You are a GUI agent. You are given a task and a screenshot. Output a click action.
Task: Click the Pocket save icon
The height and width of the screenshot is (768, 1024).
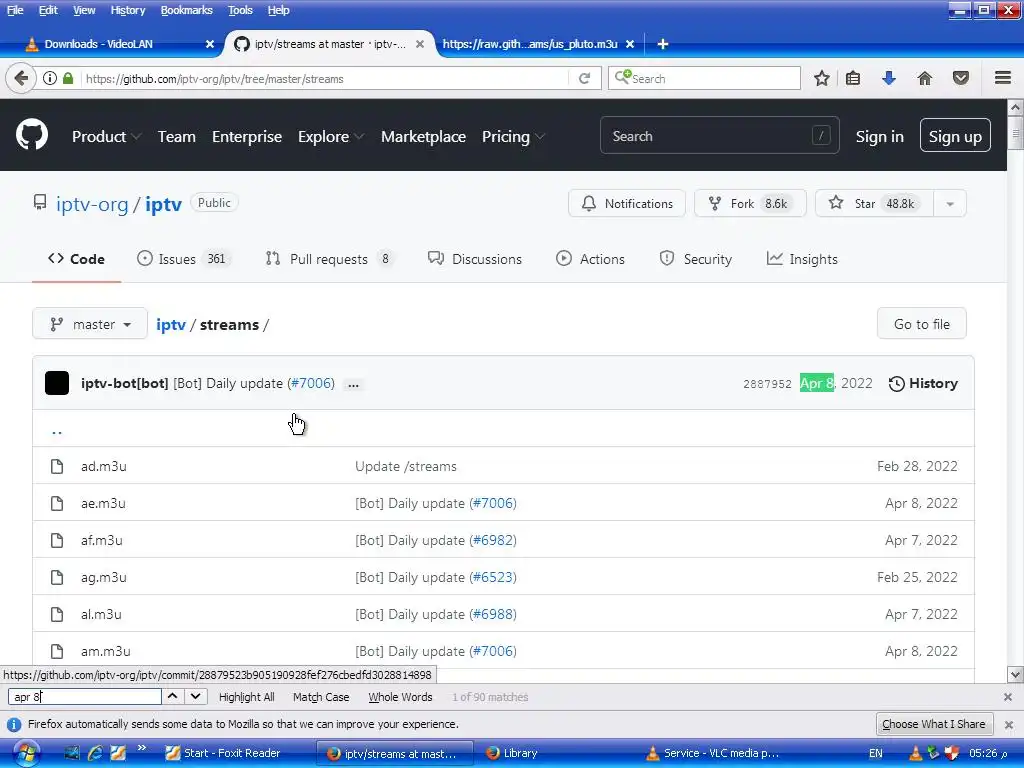pyautogui.click(x=961, y=78)
